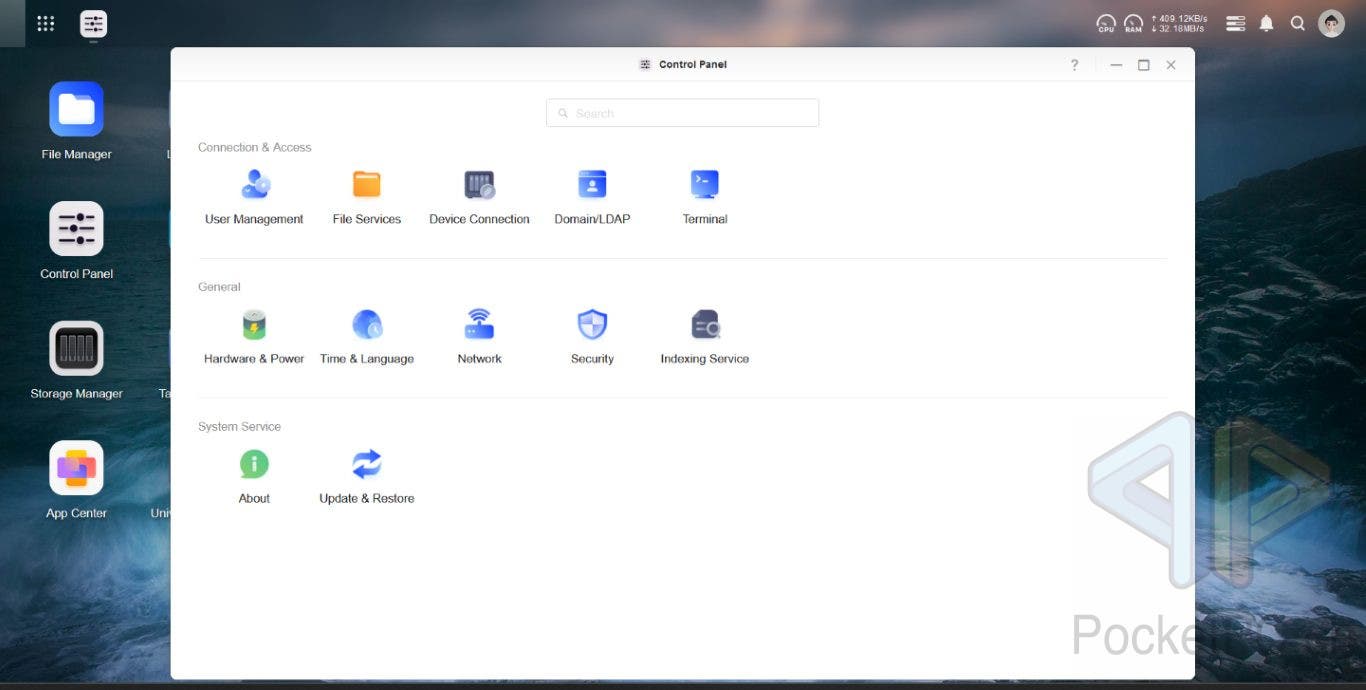The height and width of the screenshot is (690, 1366).
Task: Click the Control Panel search field
Action: pyautogui.click(x=682, y=113)
